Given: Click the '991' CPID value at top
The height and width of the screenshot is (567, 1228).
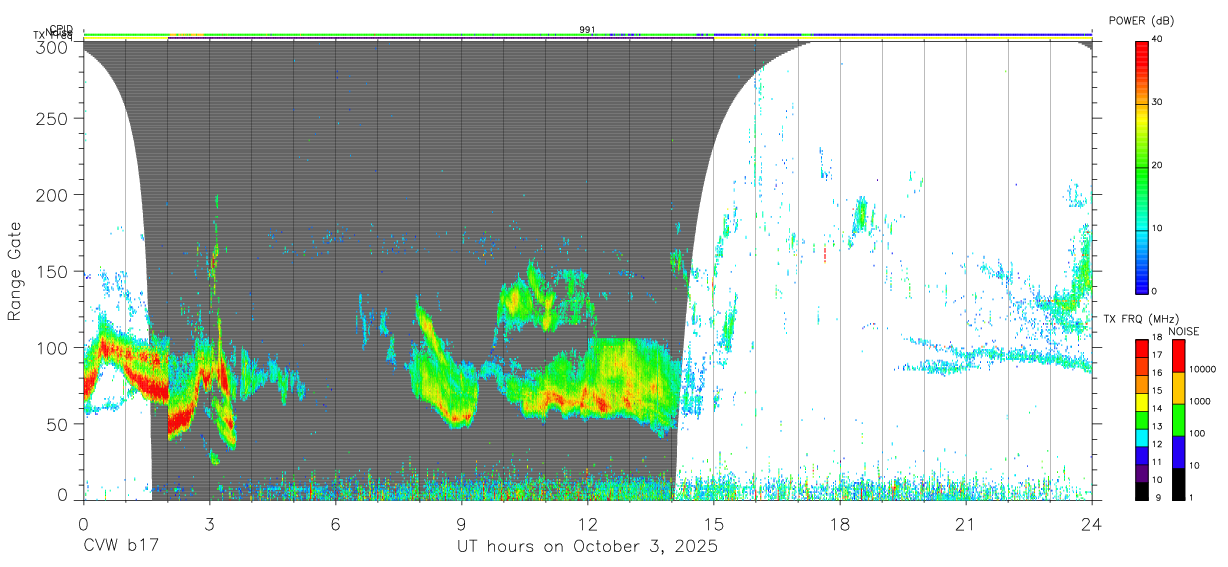Looking at the screenshot, I should (587, 29).
